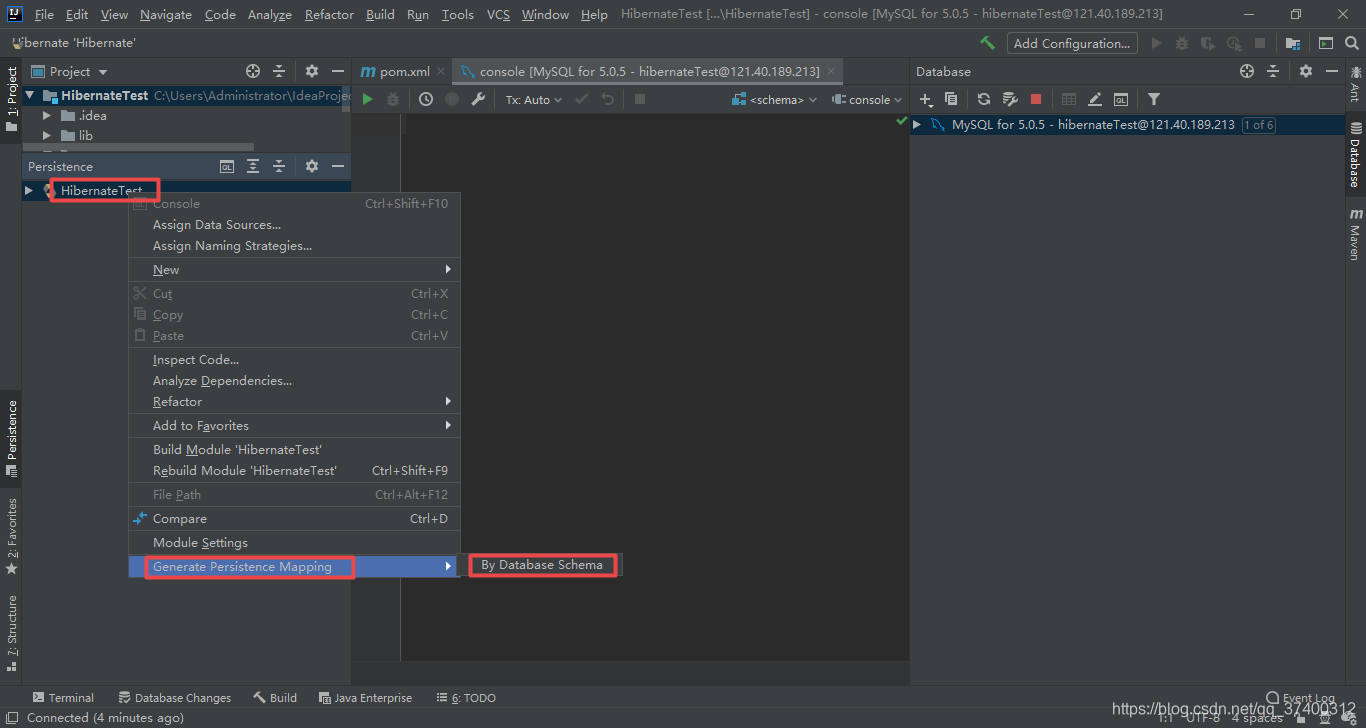This screenshot has width=1366, height=728.
Task: Choose Generate Persistence Mapping in context menu
Action: tap(294, 567)
